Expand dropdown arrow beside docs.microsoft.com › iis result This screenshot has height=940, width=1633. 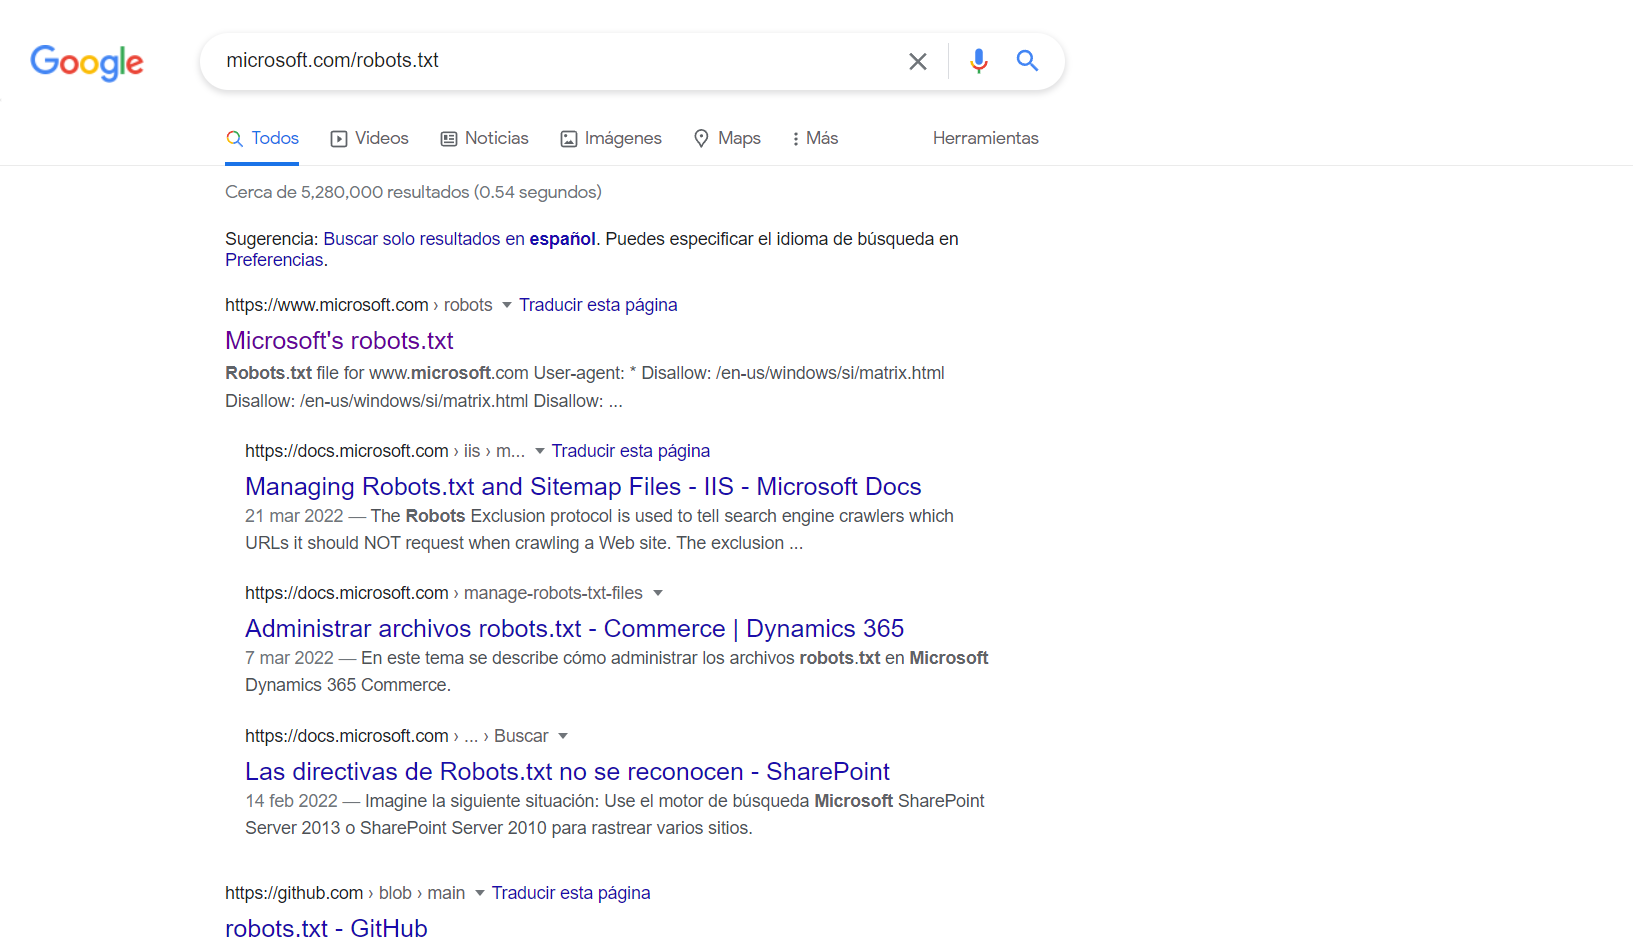[x=540, y=451]
